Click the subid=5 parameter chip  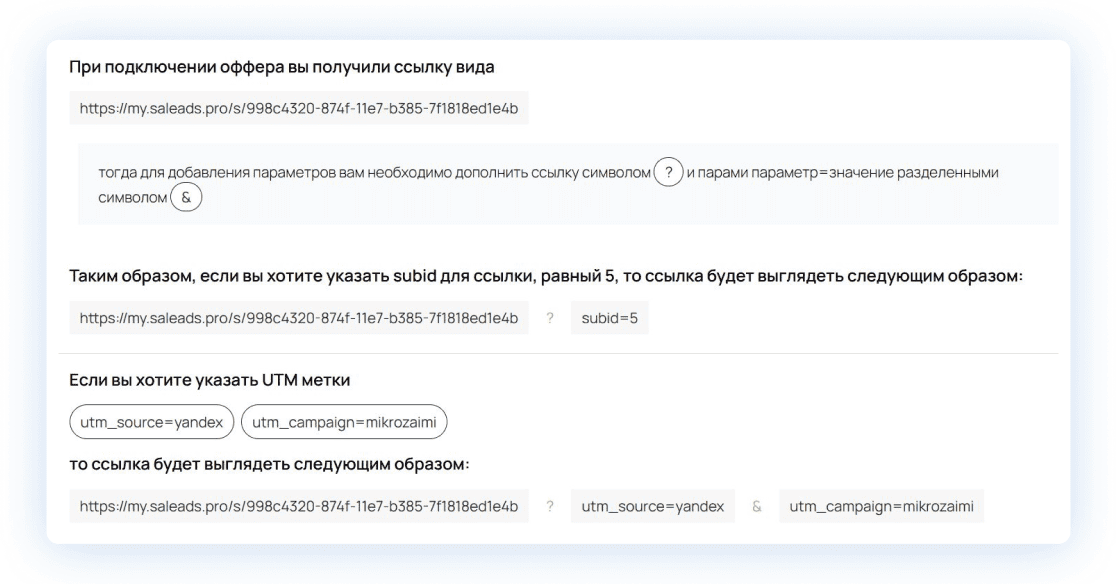(610, 318)
